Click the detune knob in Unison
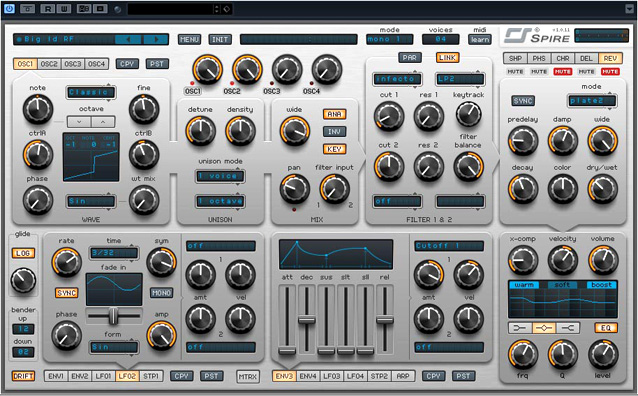The width and height of the screenshot is (638, 396). point(201,131)
